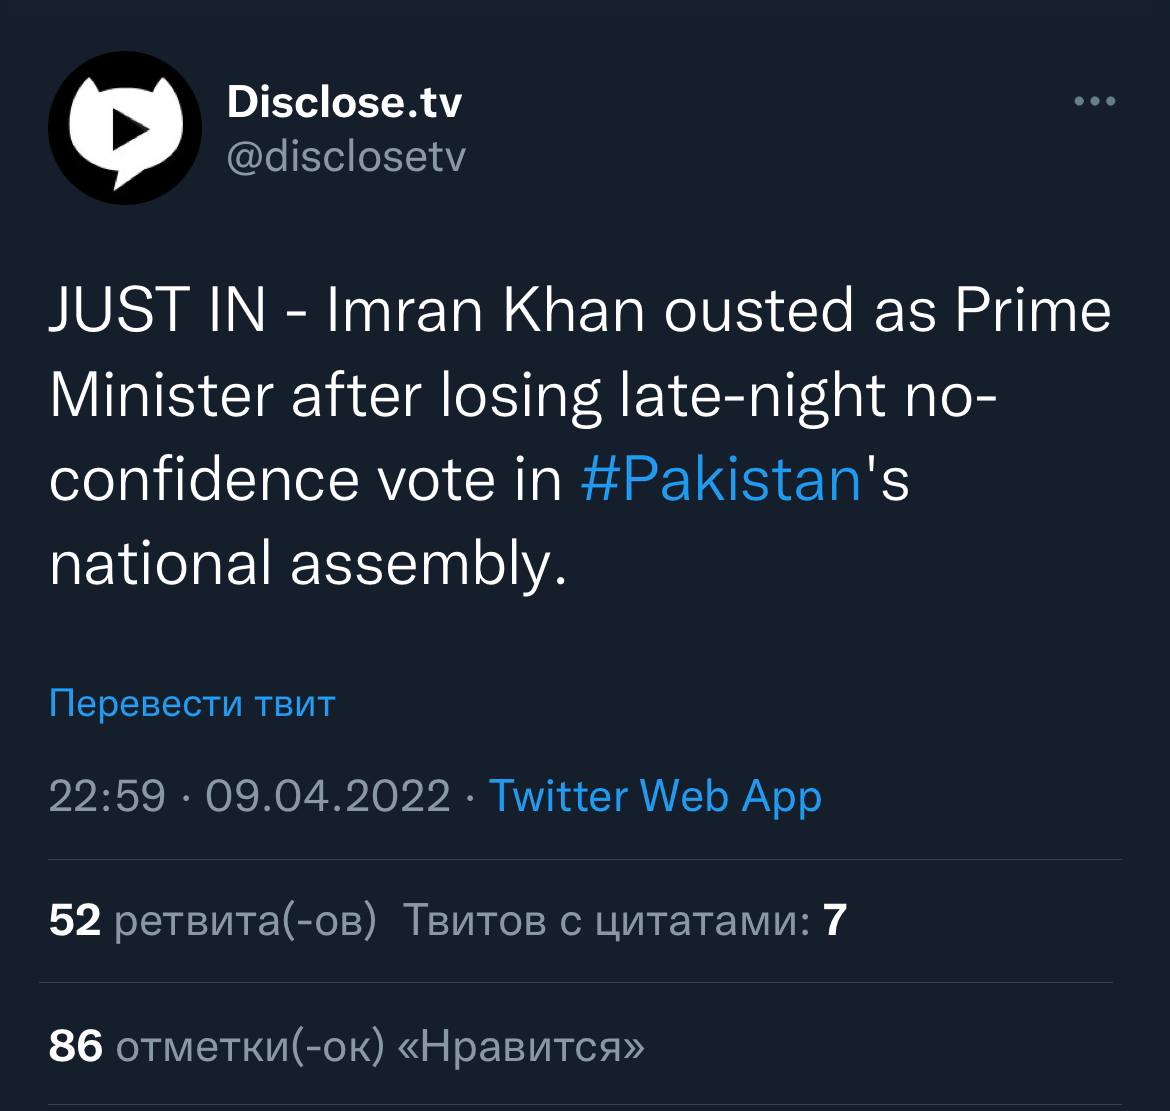Click the word "ретвита(-ов)" label
The width and height of the screenshot is (1170, 1111).
pyautogui.click(x=246, y=920)
